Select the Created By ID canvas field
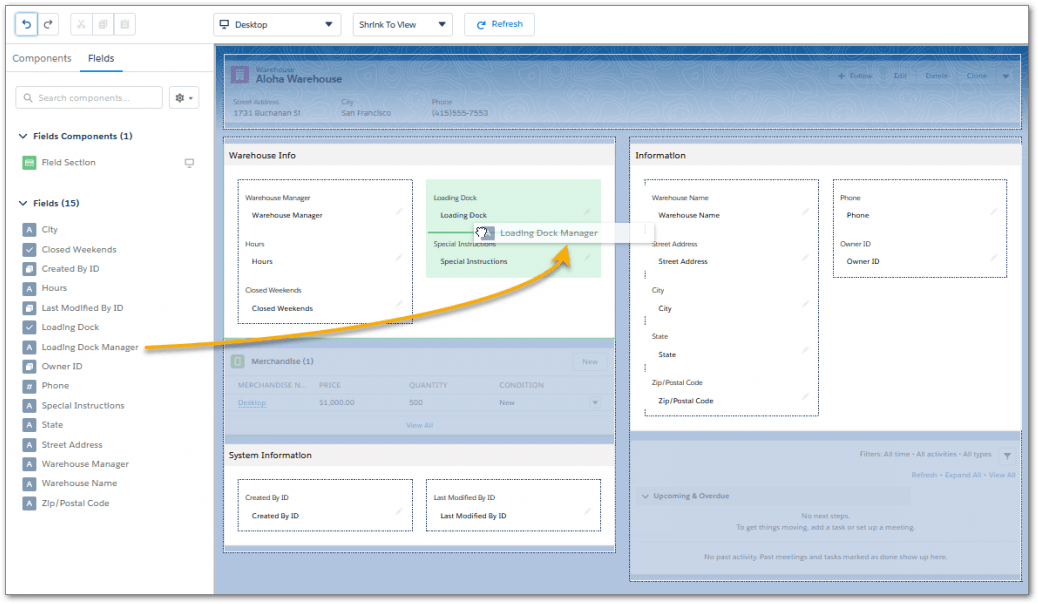1038x604 pixels. click(324, 507)
